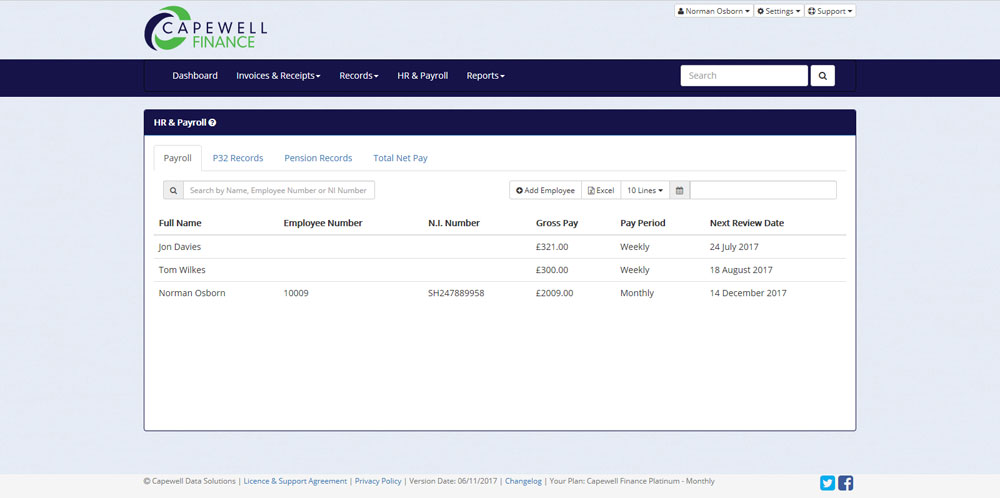
Task: Select the Jon Davies row name
Action: [x=180, y=247]
